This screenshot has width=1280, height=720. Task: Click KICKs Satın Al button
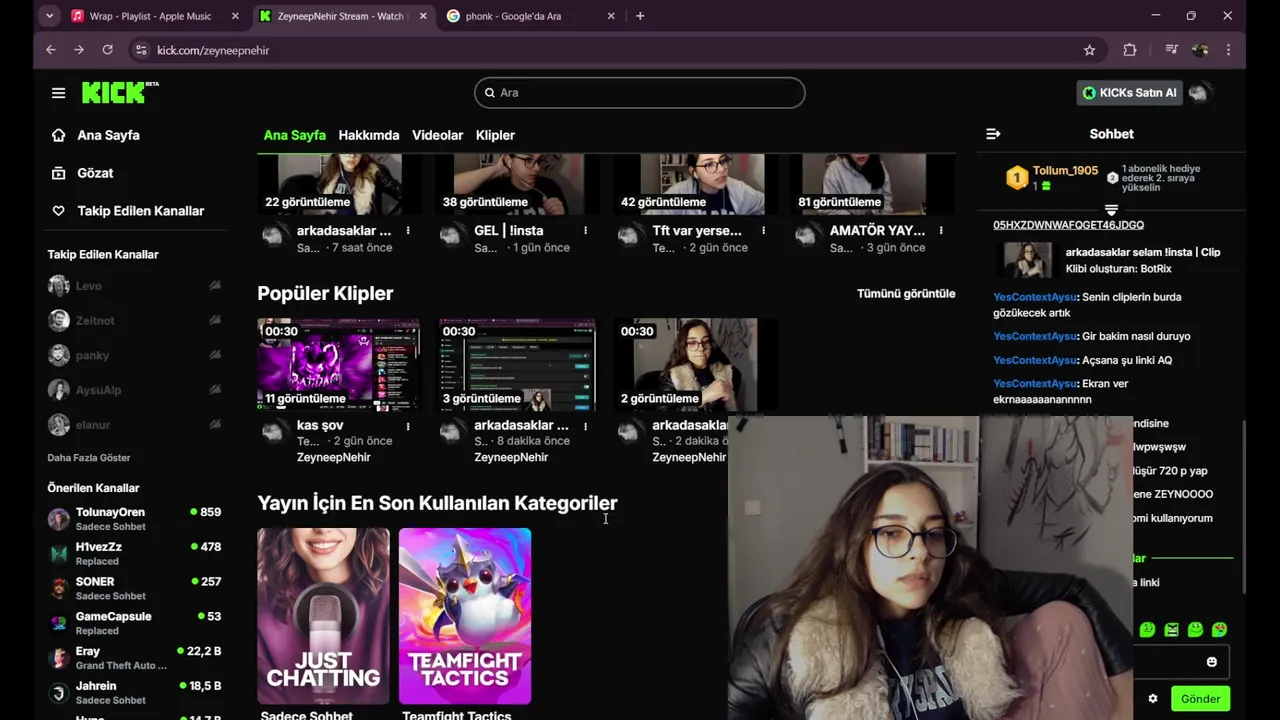(1129, 93)
